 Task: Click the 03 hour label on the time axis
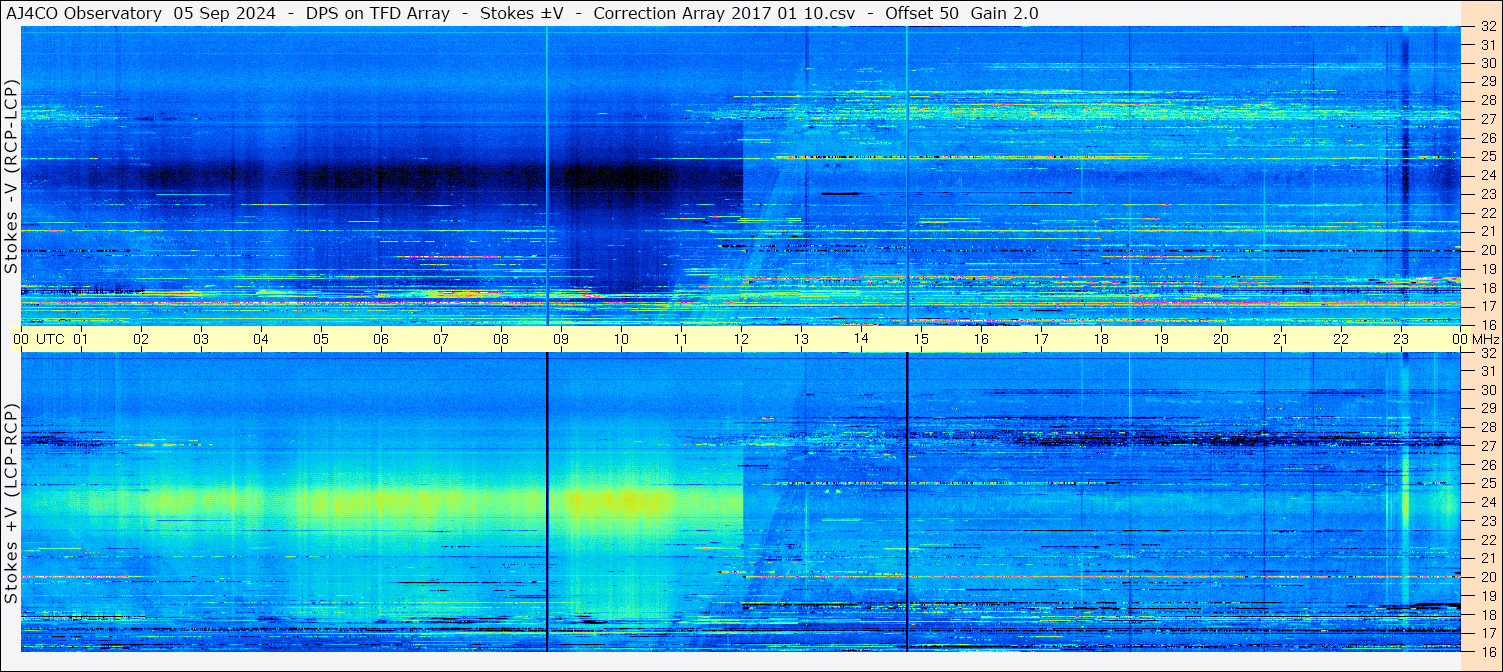click(x=201, y=340)
